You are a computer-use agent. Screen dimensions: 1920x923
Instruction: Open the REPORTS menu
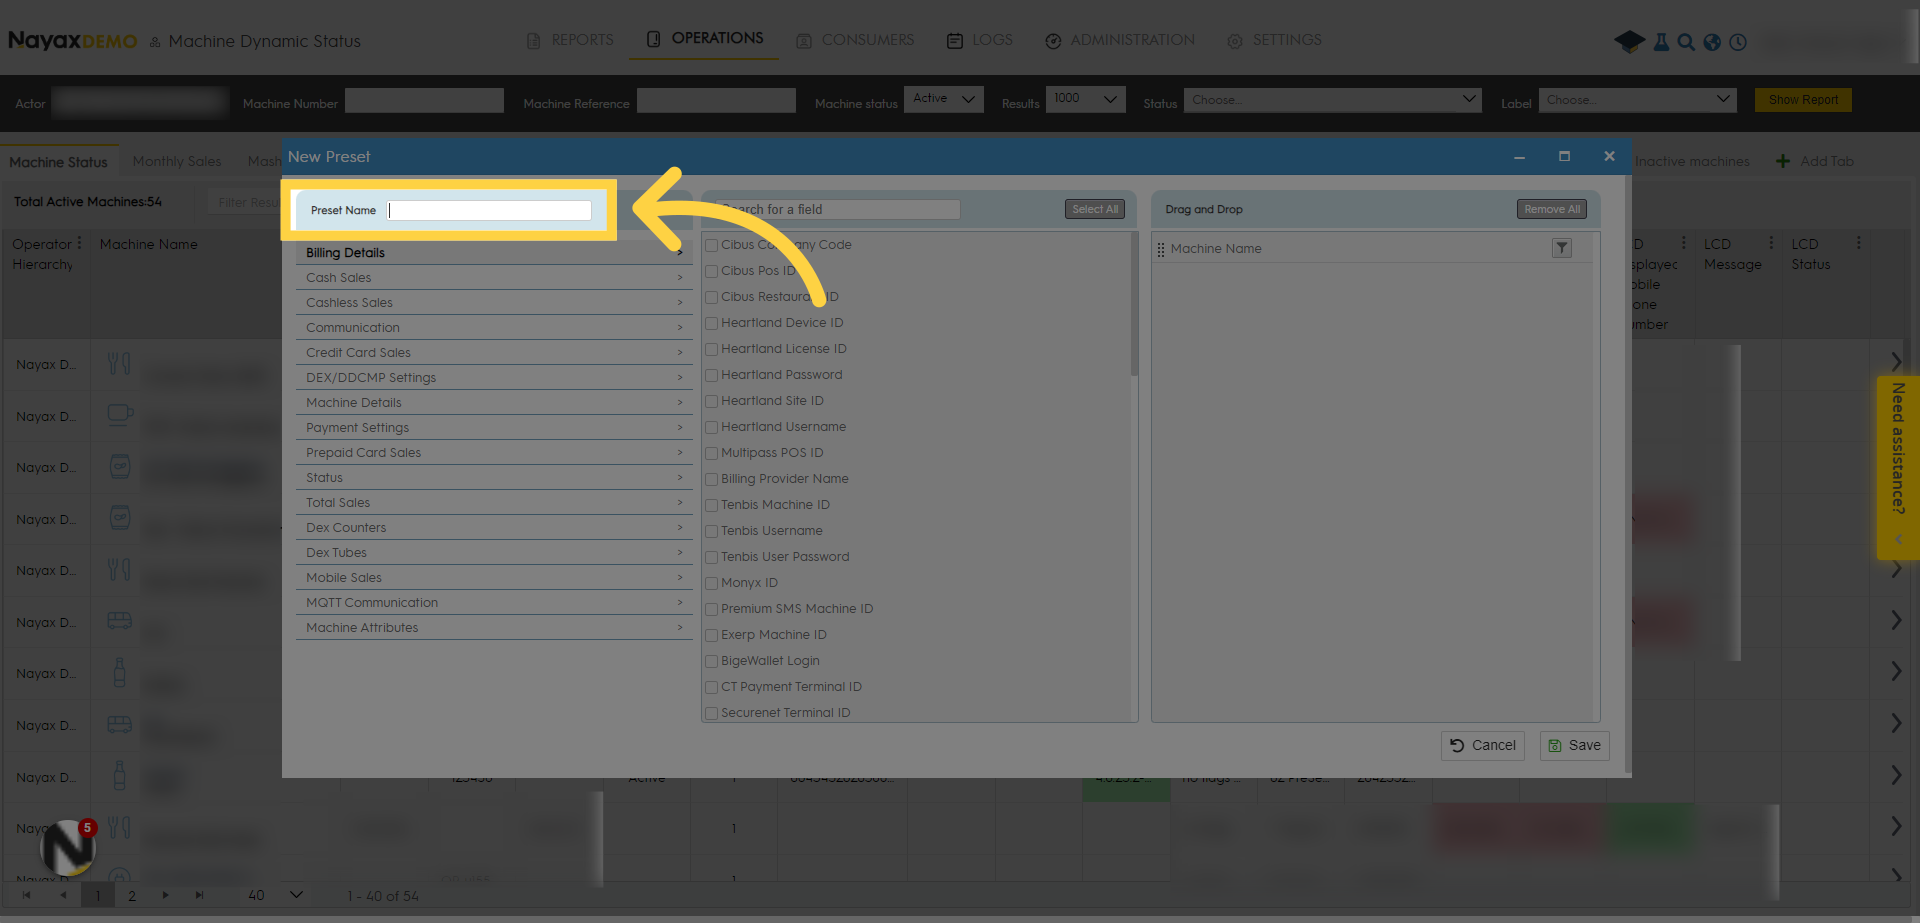click(570, 40)
